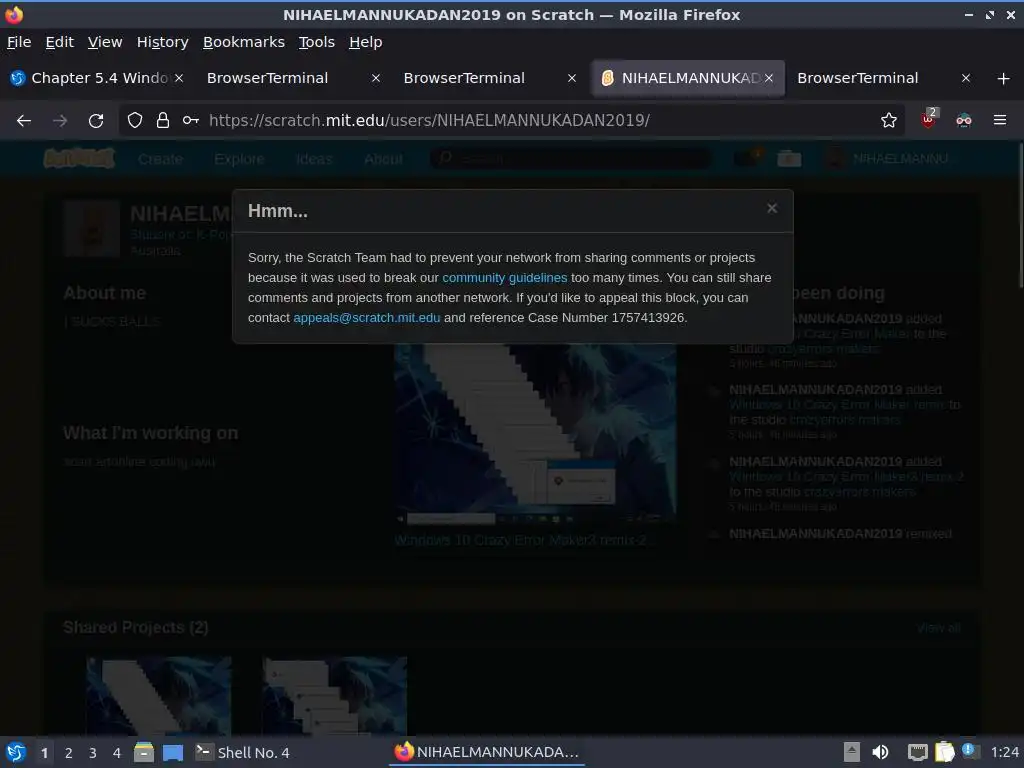Open the View menu
The height and width of the screenshot is (768, 1024).
(105, 42)
